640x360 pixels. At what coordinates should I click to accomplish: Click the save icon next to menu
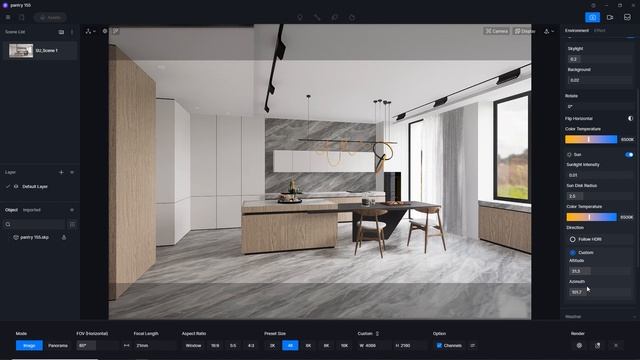22,18
